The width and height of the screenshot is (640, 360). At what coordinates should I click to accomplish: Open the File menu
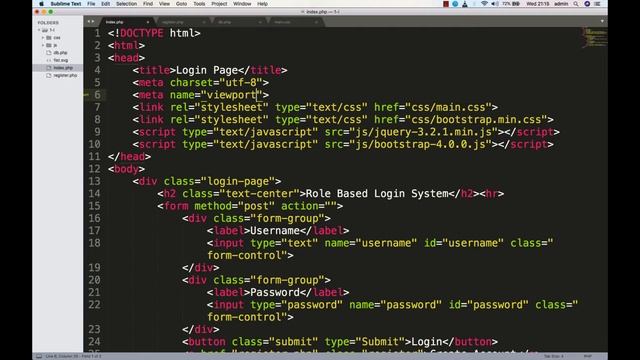91,4
